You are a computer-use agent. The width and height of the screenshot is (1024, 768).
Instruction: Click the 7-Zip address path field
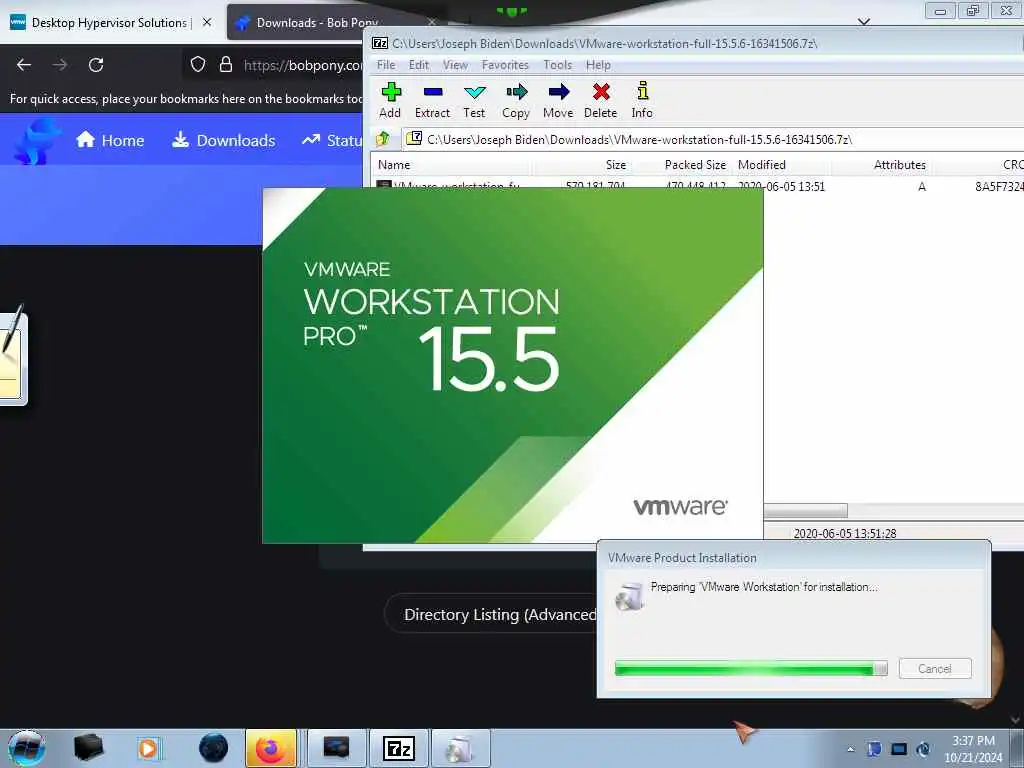click(x=712, y=139)
